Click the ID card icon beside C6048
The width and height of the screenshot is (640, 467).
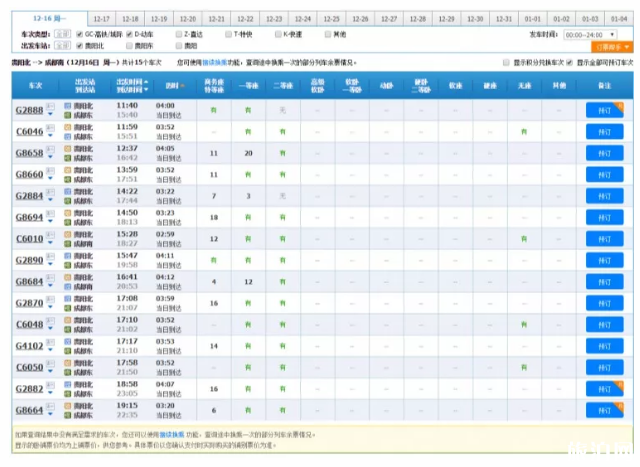(x=50, y=321)
